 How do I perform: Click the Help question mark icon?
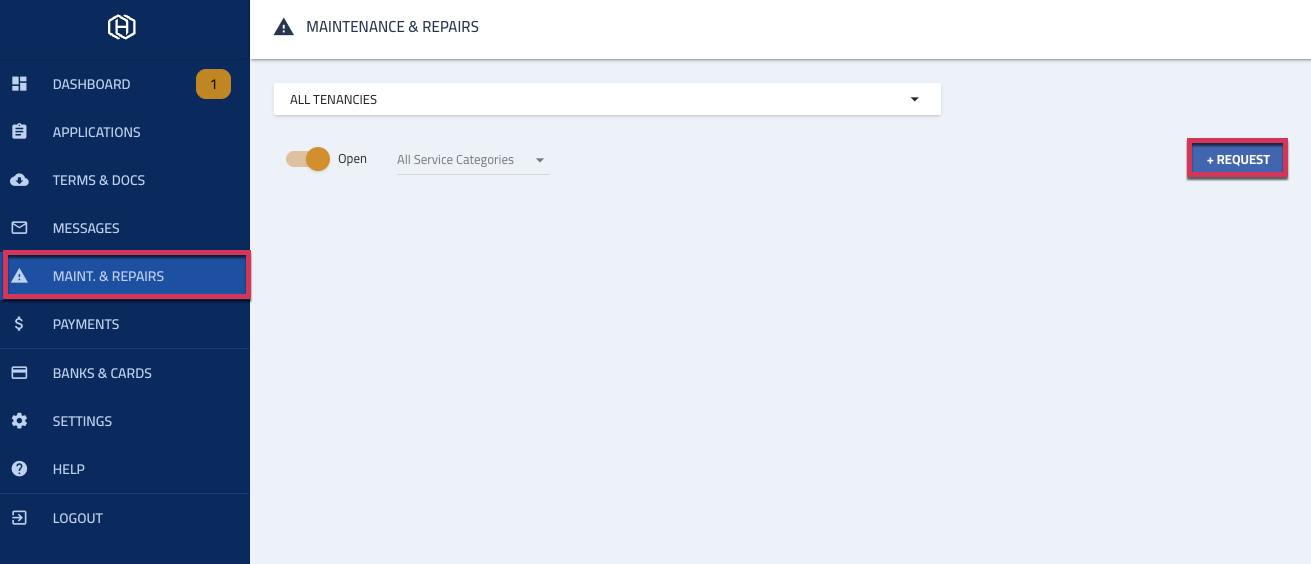click(x=19, y=469)
